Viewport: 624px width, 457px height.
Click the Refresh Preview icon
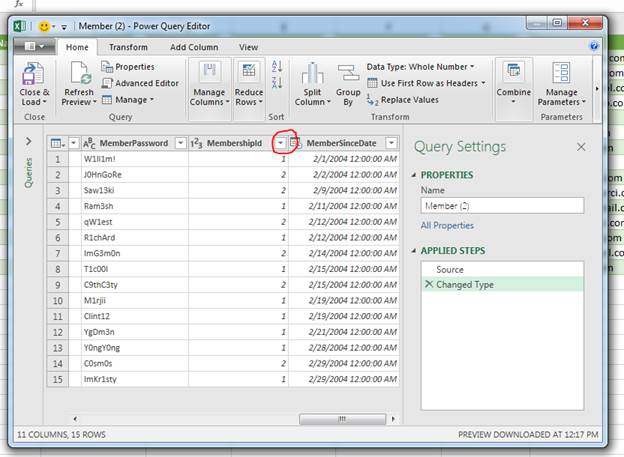(x=81, y=74)
